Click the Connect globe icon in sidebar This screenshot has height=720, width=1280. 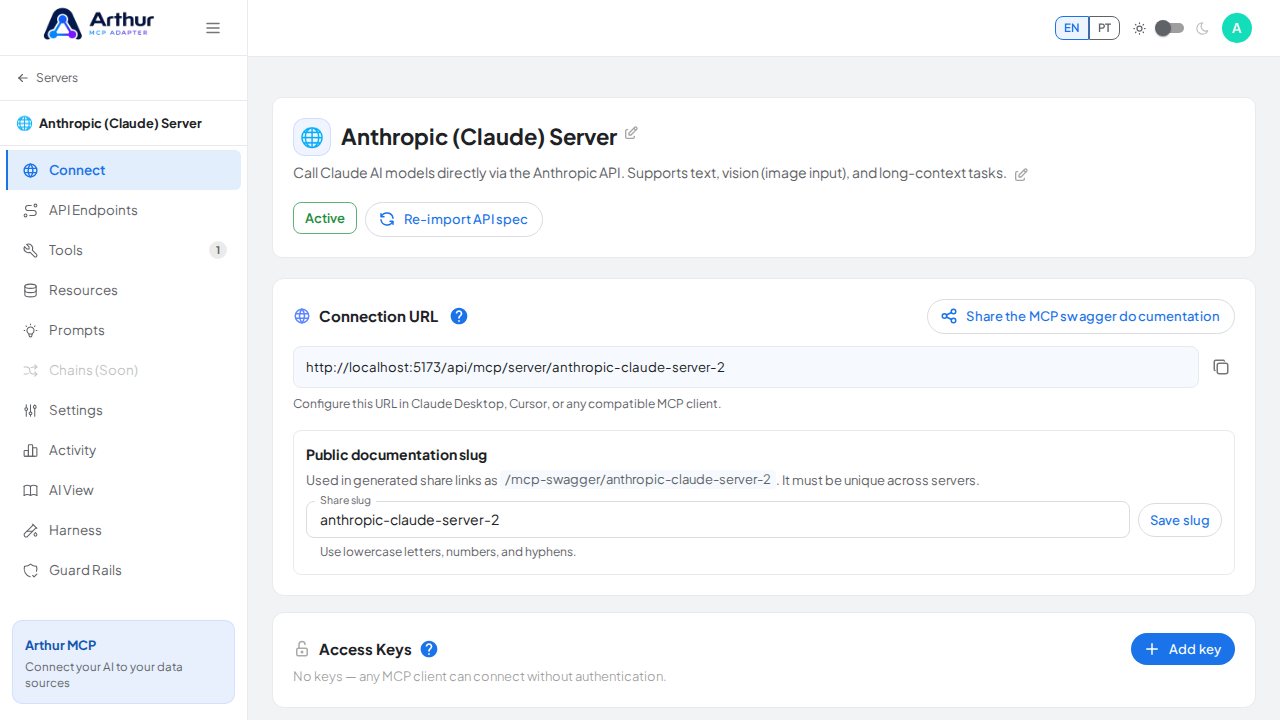[x=30, y=170]
